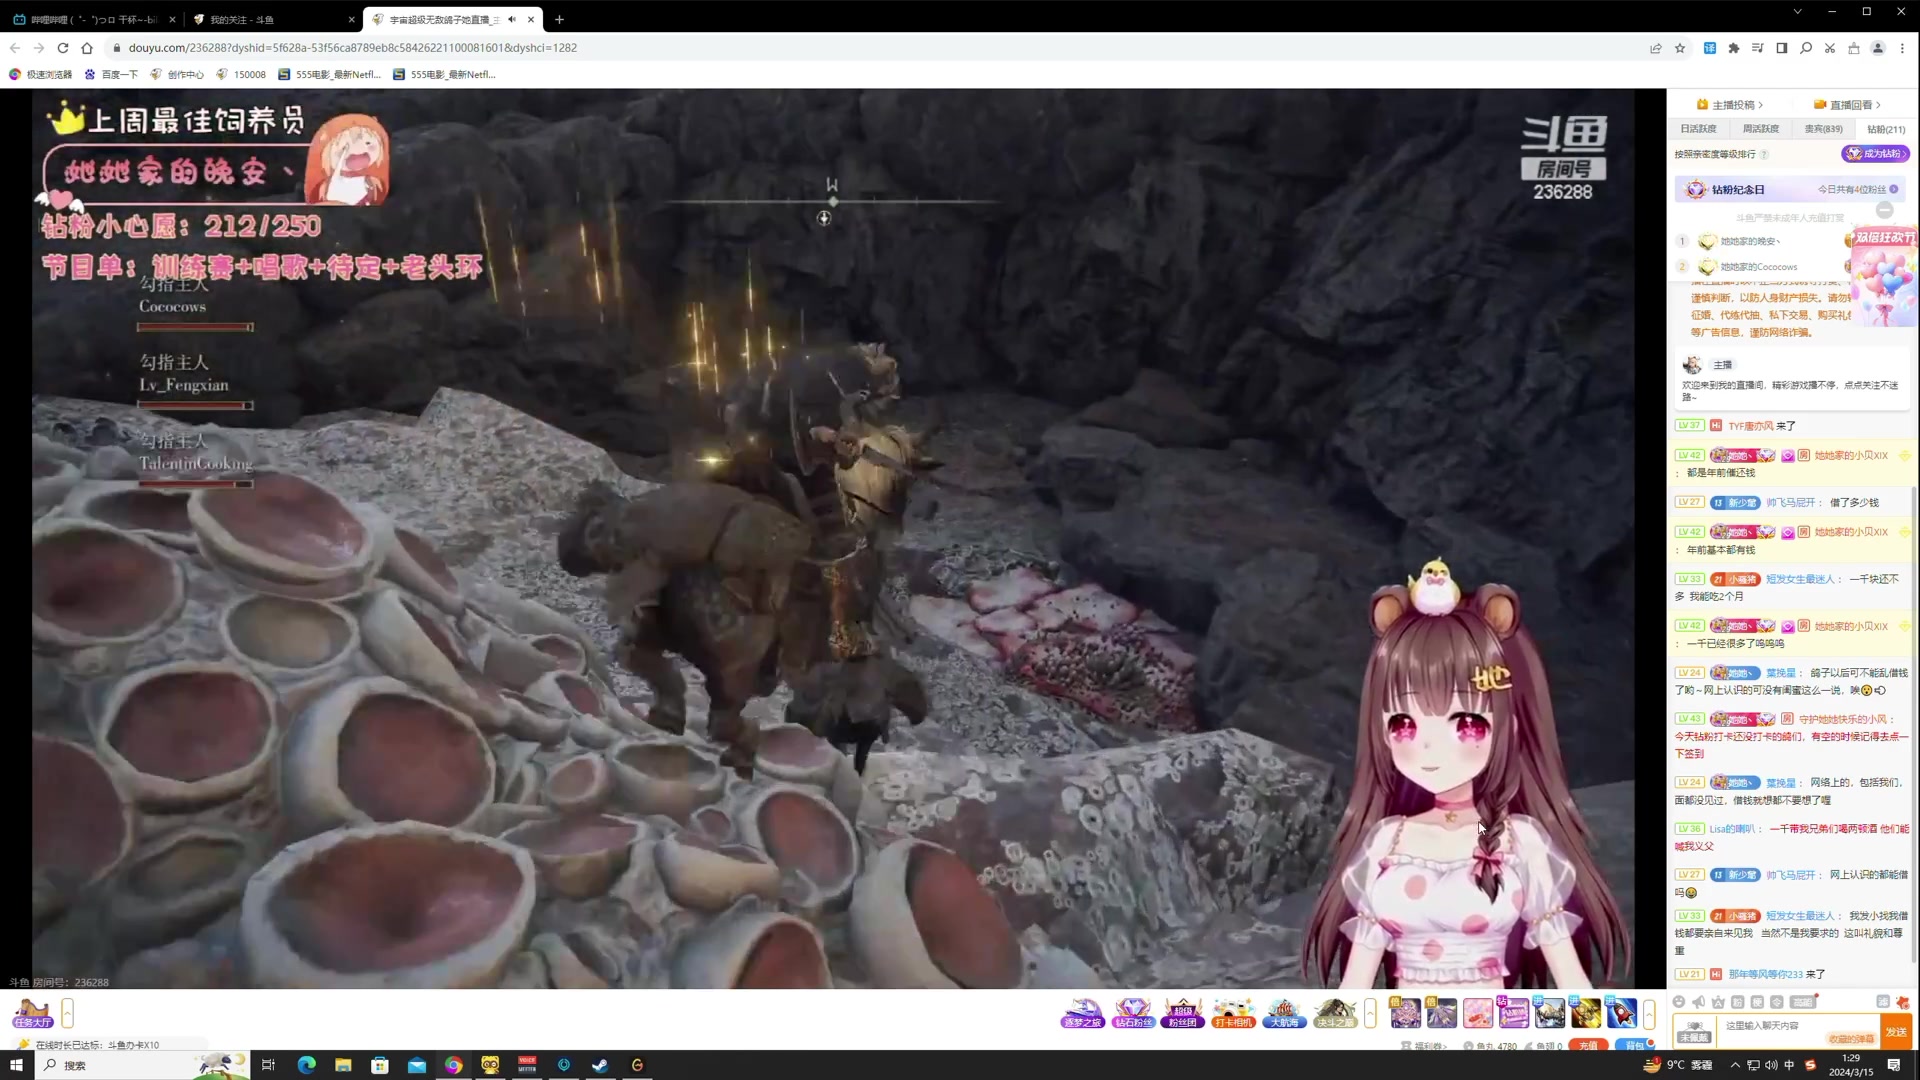Collapse the floating promo with minus button
The image size is (1920, 1080).
coord(1884,210)
